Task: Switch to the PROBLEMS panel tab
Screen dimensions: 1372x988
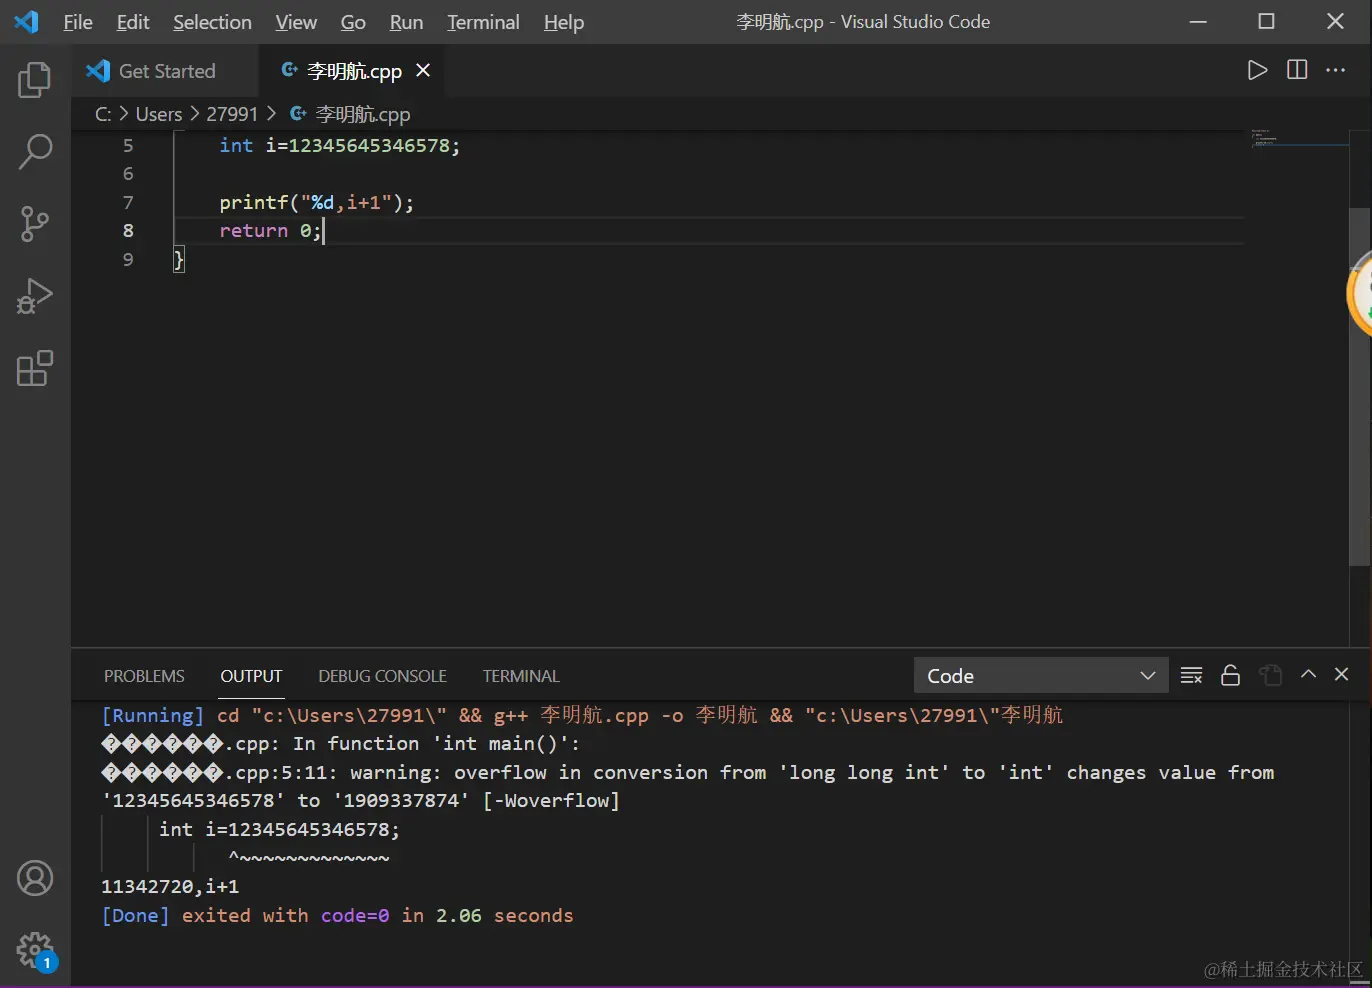Action: point(144,676)
